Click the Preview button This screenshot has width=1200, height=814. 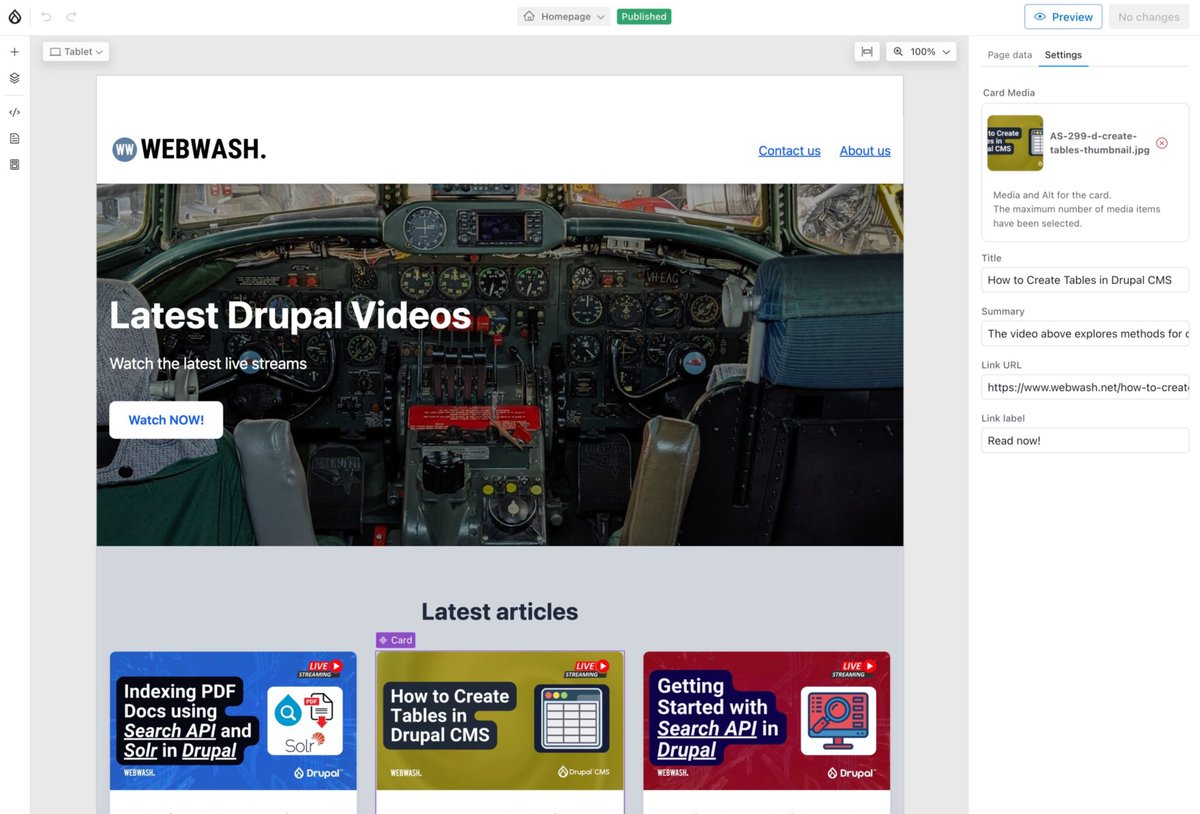[1063, 16]
